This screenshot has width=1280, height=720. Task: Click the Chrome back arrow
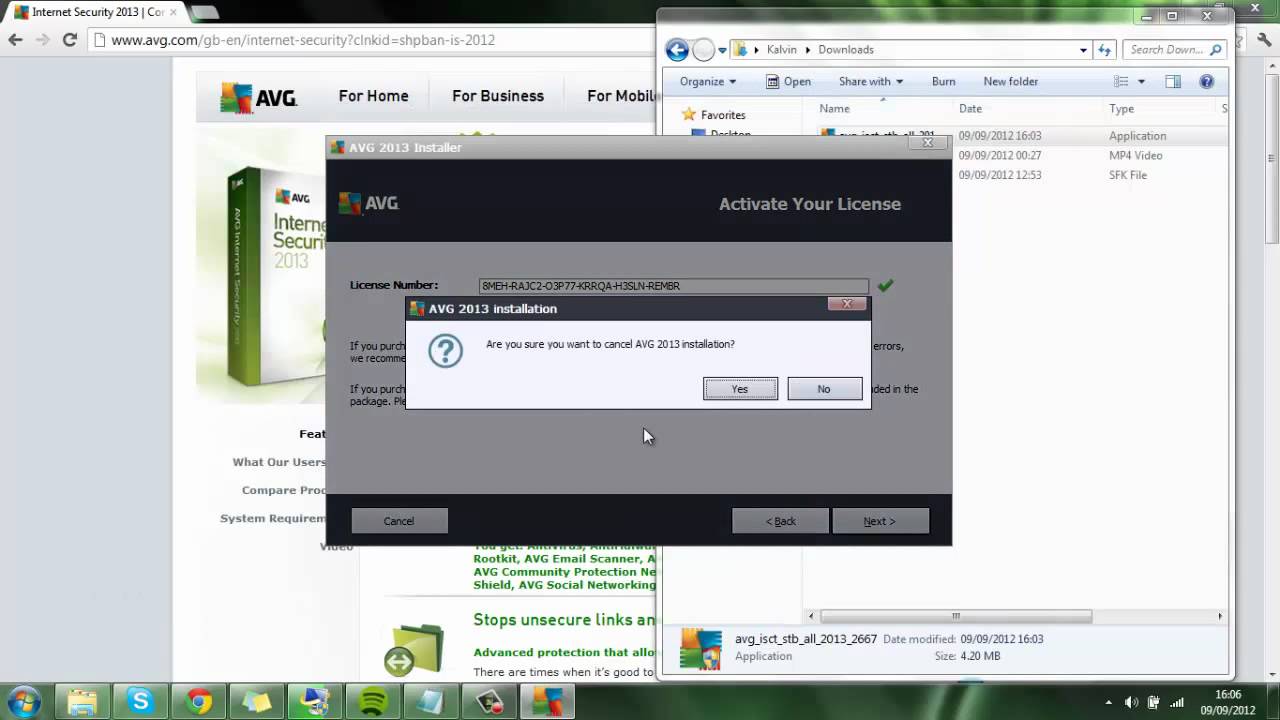15,40
